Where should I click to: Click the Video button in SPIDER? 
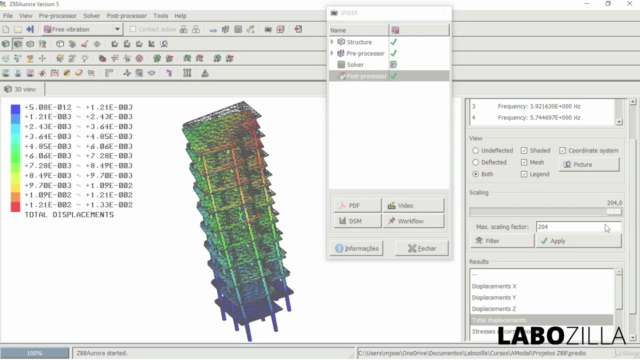413,206
